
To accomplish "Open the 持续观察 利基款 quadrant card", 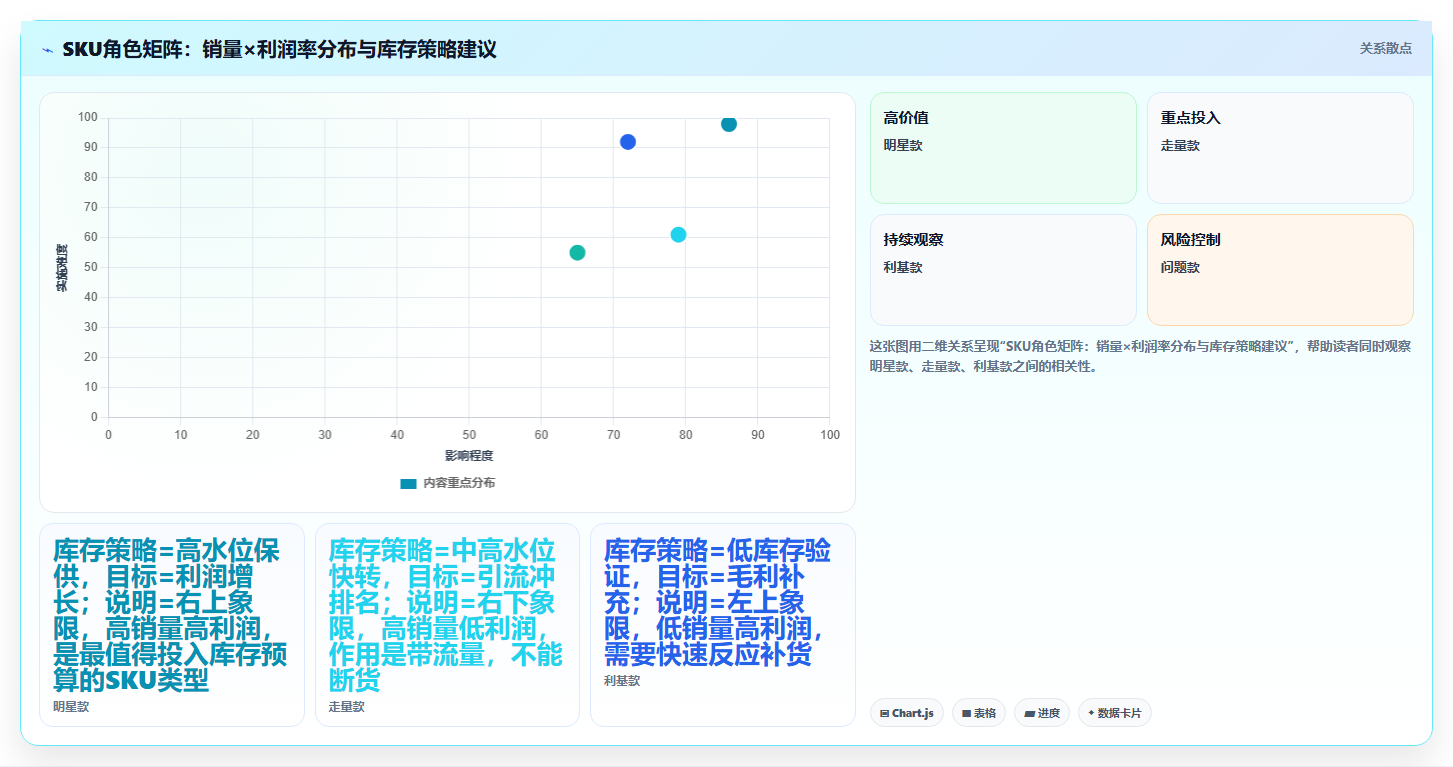I will tap(1003, 270).
